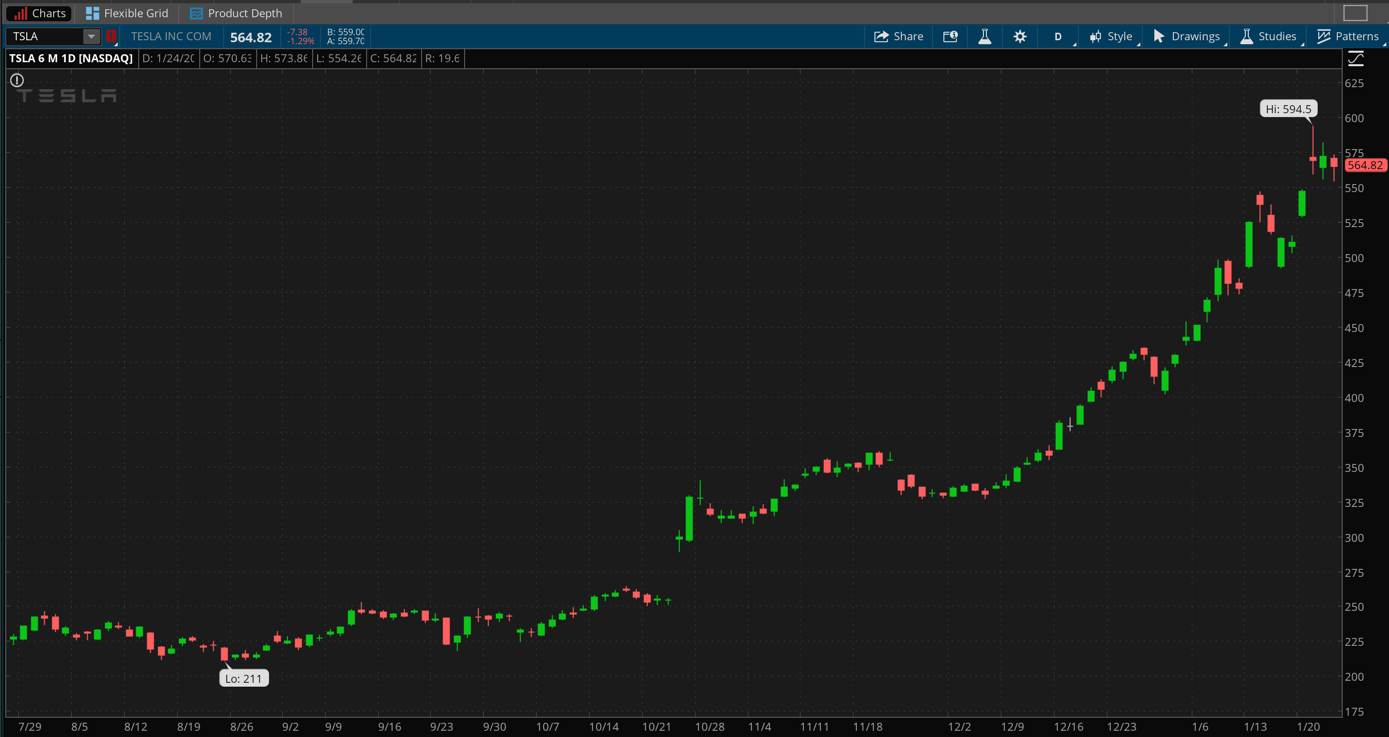1389x737 pixels.
Task: Click the close value C: 564.82
Action: (393, 58)
